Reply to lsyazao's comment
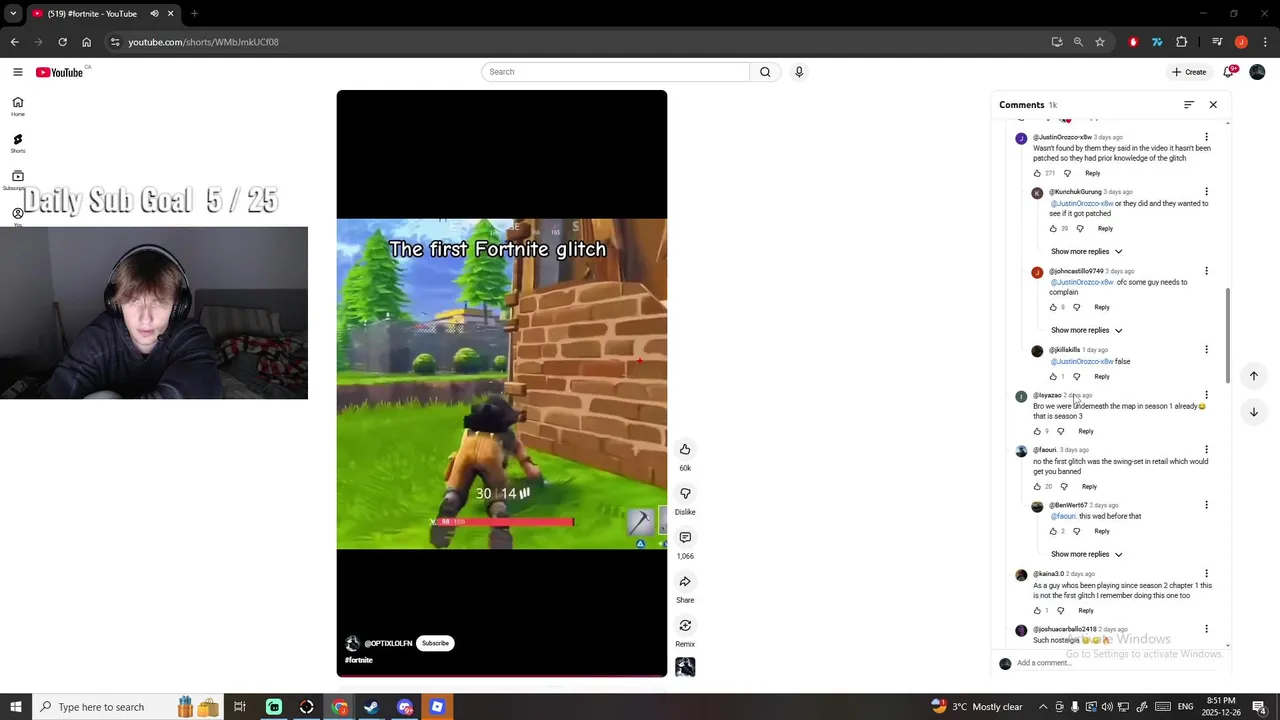Screen dimensions: 1280x720 (x=1085, y=432)
